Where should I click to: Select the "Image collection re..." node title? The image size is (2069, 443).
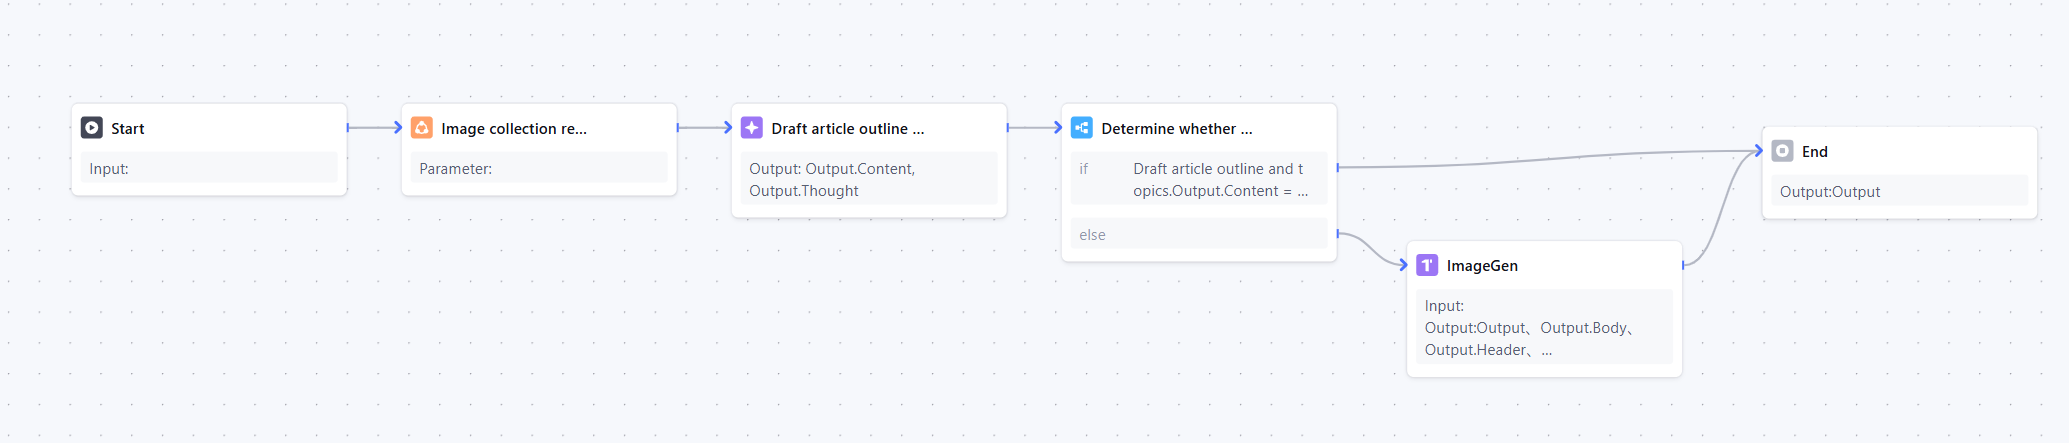click(514, 129)
